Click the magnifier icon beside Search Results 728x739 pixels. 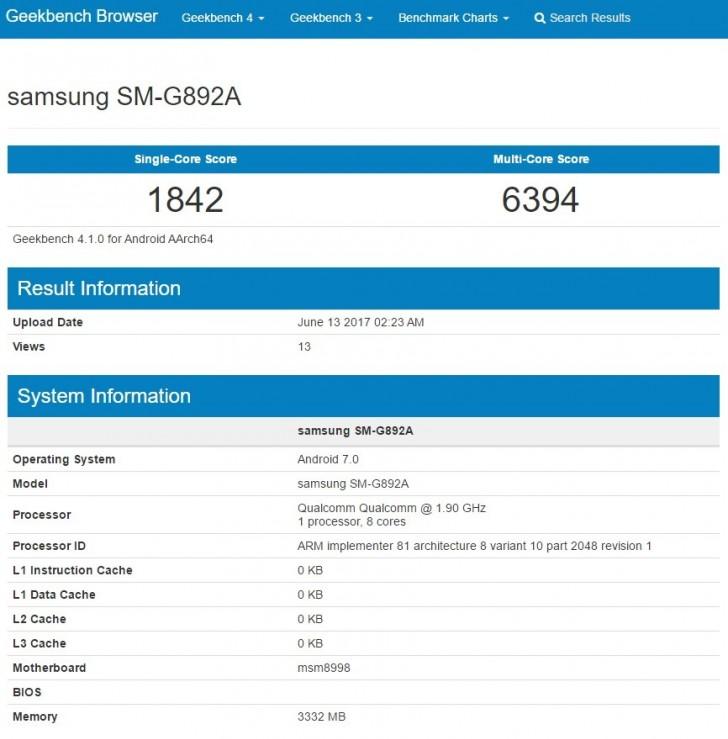click(540, 18)
